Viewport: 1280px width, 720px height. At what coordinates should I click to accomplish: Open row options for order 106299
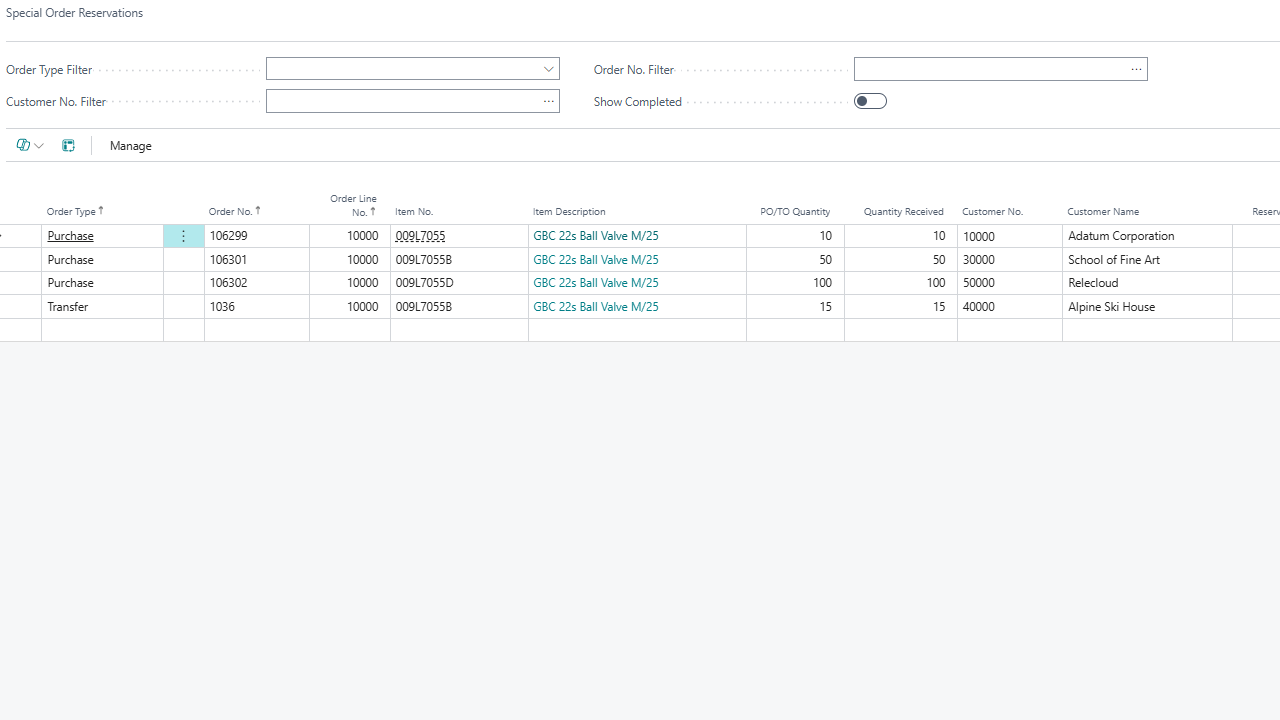183,236
